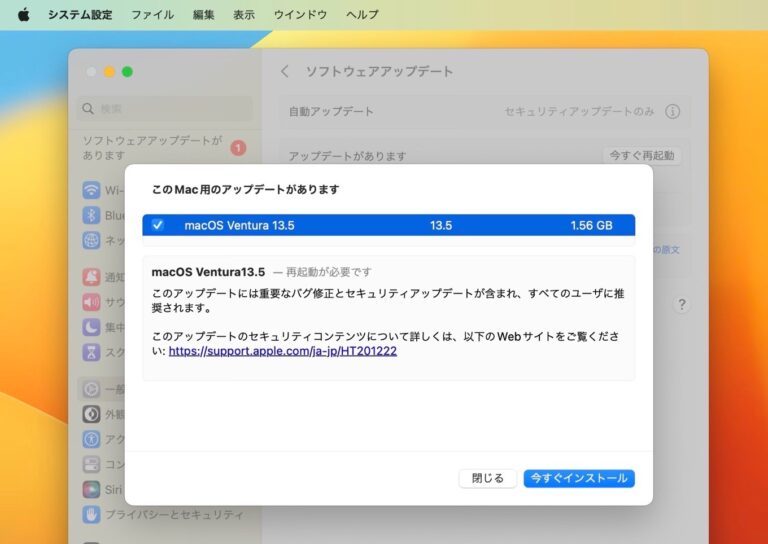Click the 自動アップデート row label

click(x=331, y=112)
